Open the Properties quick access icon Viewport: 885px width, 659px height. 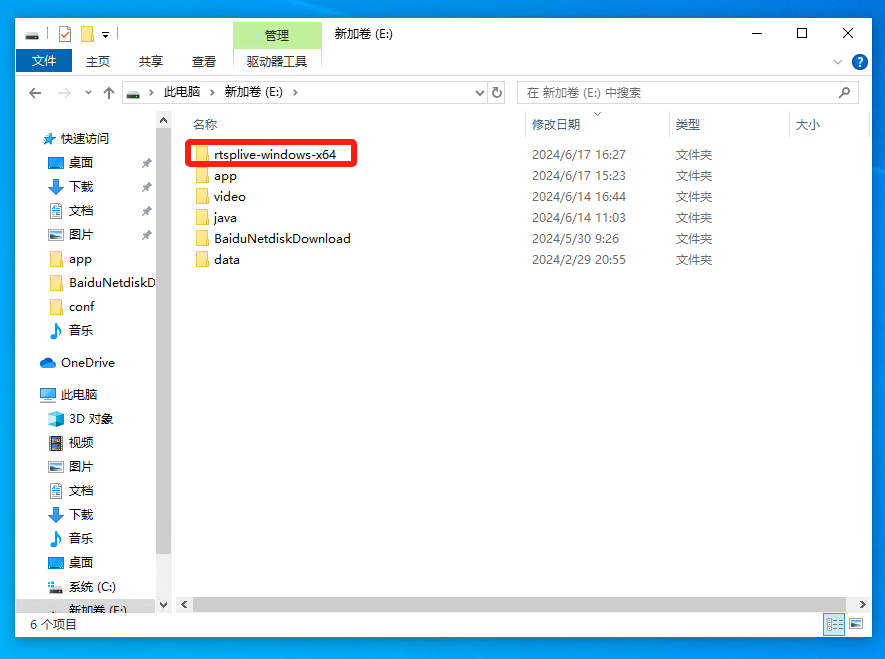pyautogui.click(x=65, y=34)
